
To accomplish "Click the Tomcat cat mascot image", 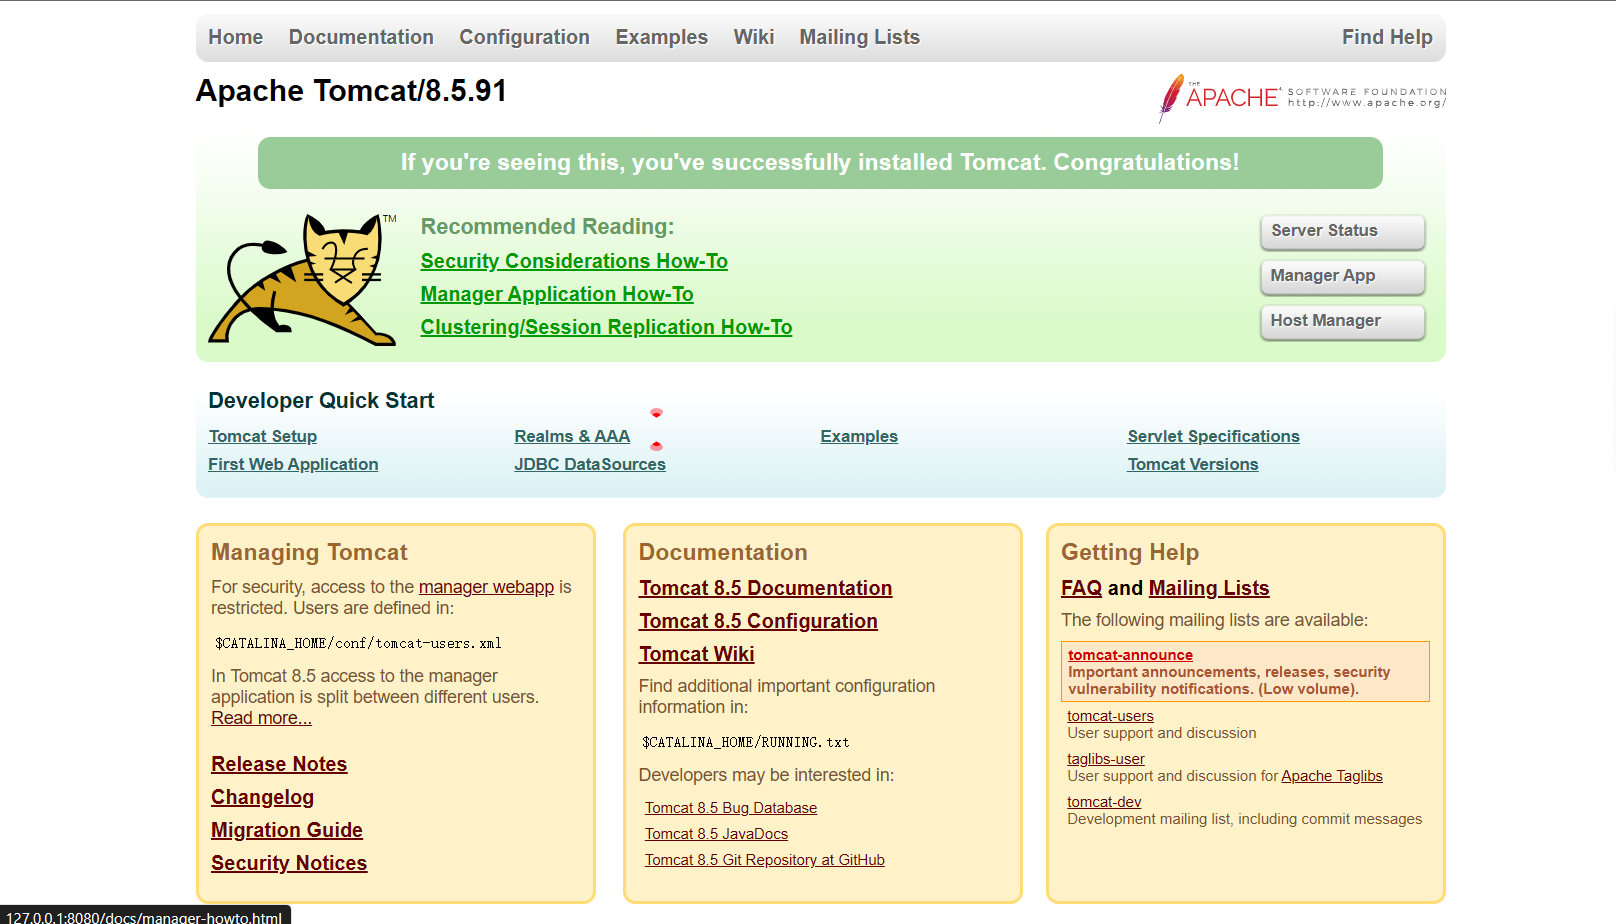I will [x=302, y=279].
